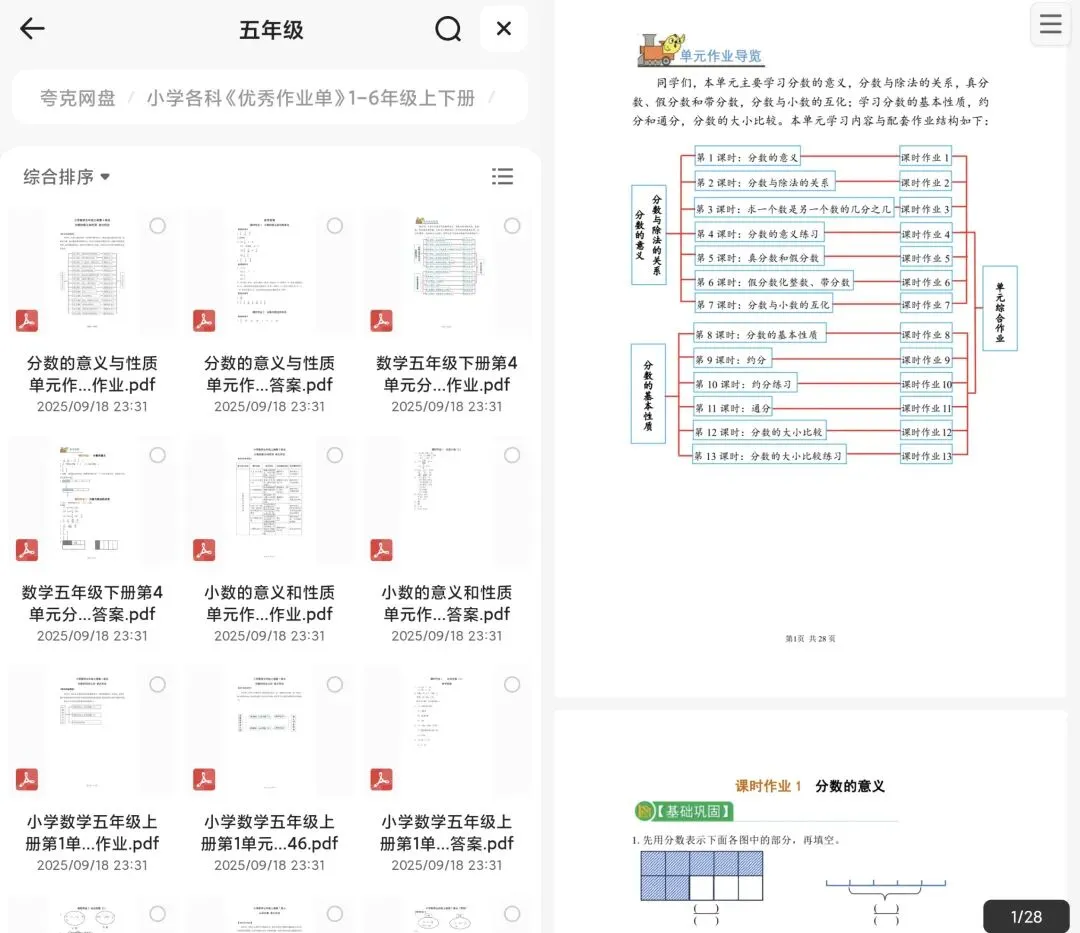Open breadcrumb 小学各科《优秀作业单》1-6年级上下册

(x=311, y=98)
